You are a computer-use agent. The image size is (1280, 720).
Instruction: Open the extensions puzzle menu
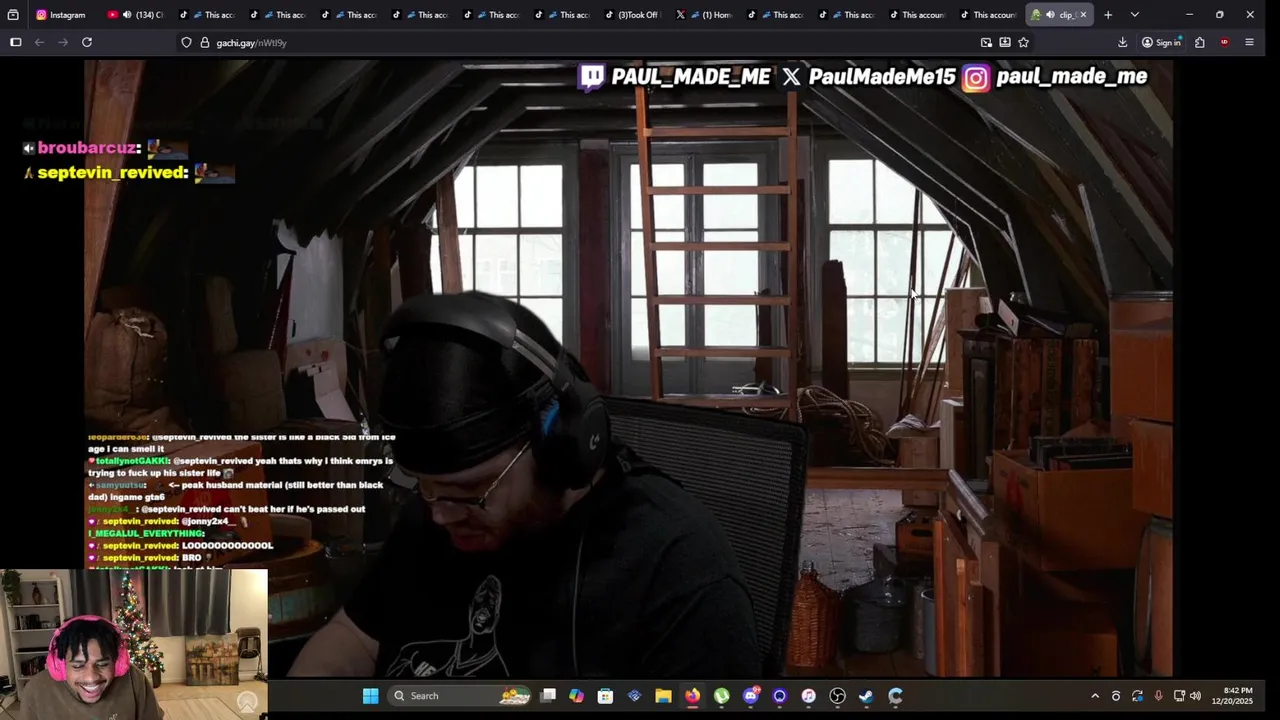tap(1199, 42)
